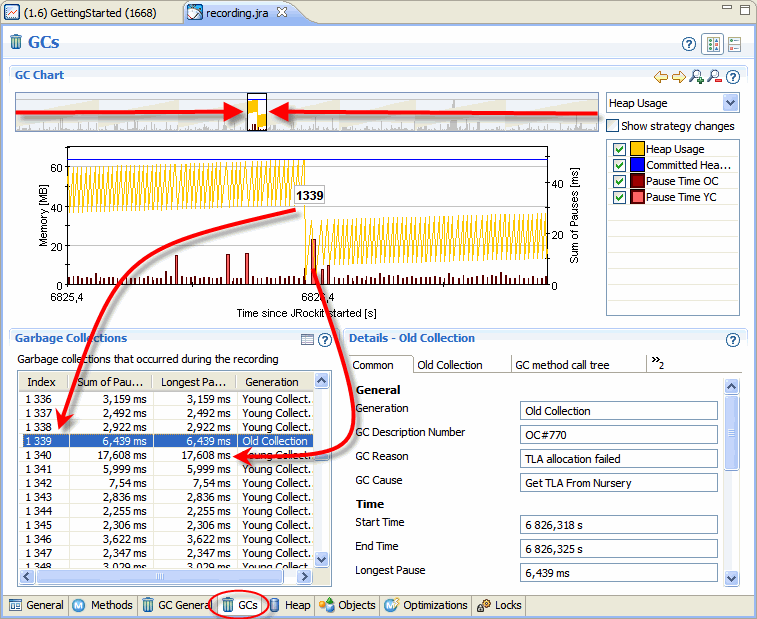Click the yellow back arrow in GC Chart

(x=660, y=76)
